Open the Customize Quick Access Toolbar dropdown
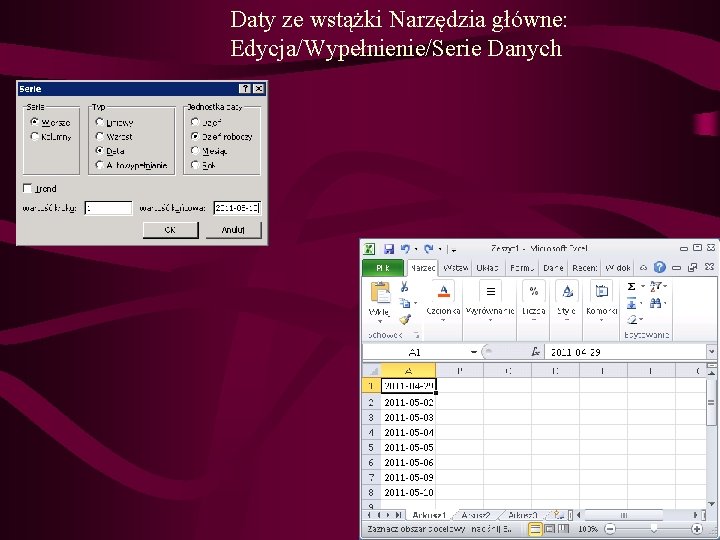Image resolution: width=720 pixels, height=540 pixels. [453, 249]
